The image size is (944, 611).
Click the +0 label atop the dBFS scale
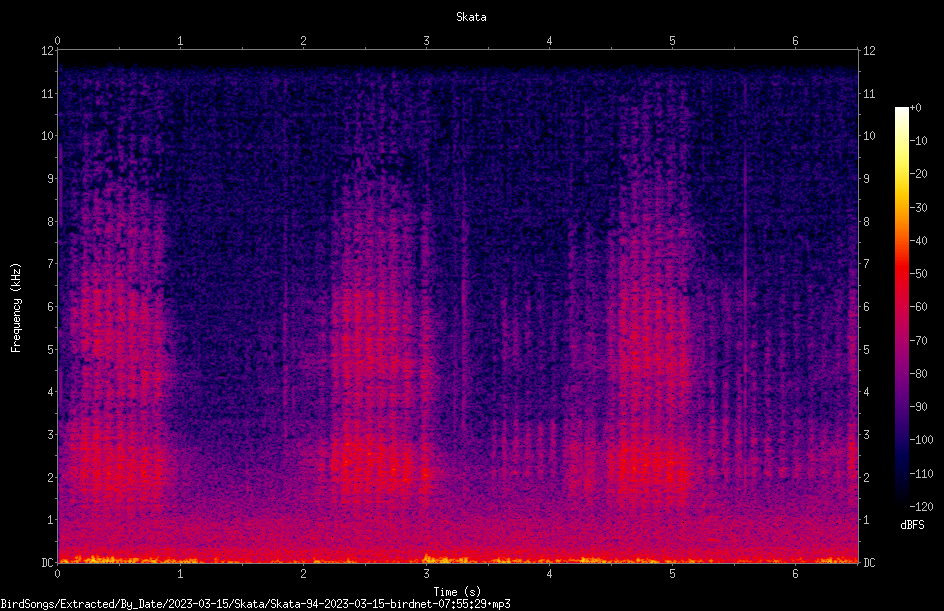[915, 108]
